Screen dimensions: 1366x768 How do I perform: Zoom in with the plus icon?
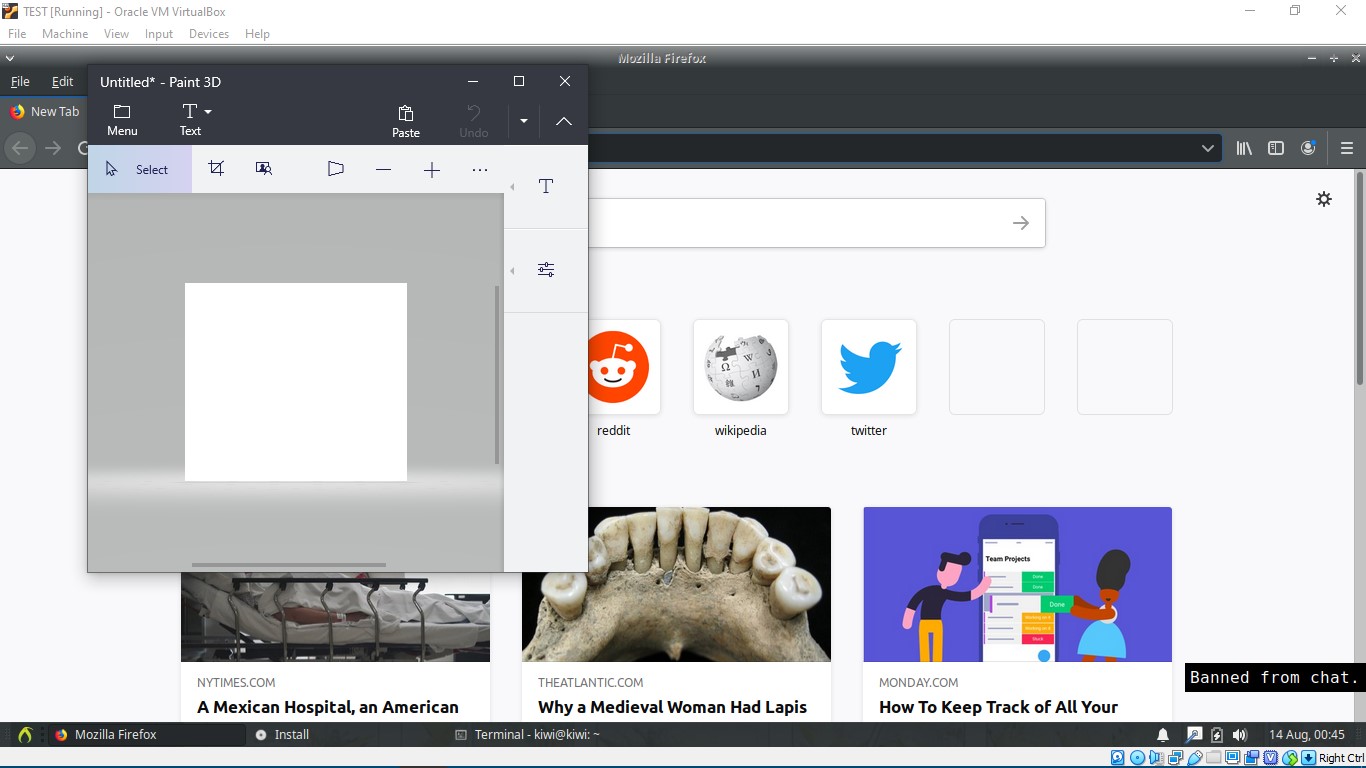(x=432, y=170)
